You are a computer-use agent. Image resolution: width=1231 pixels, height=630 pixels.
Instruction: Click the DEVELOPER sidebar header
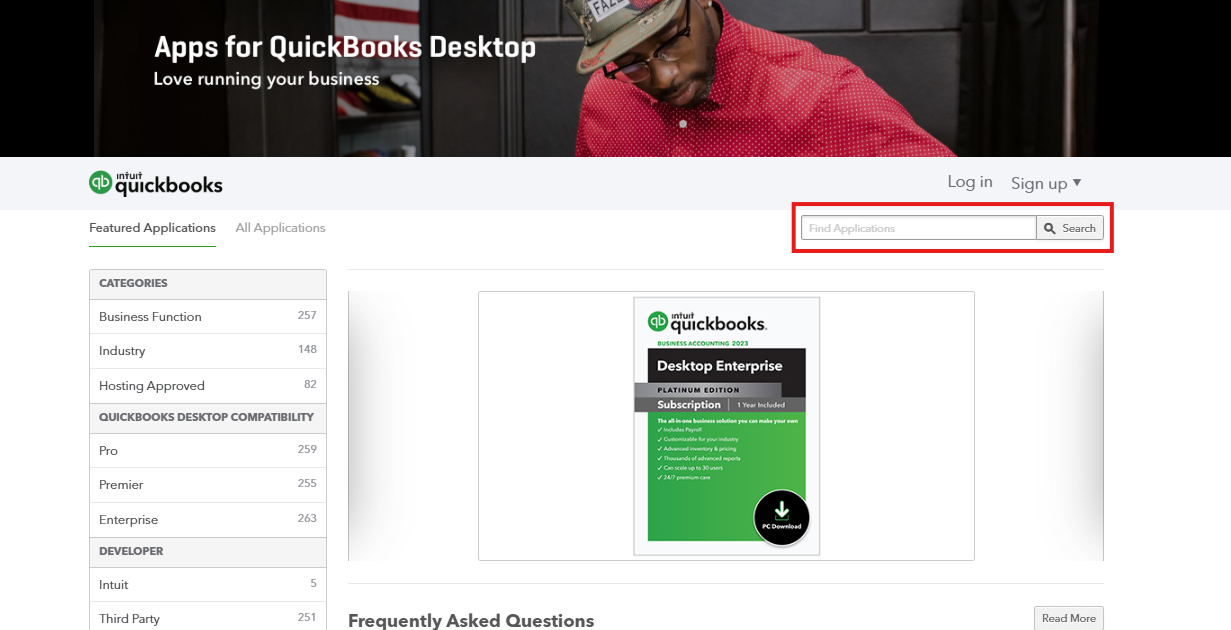coord(208,552)
